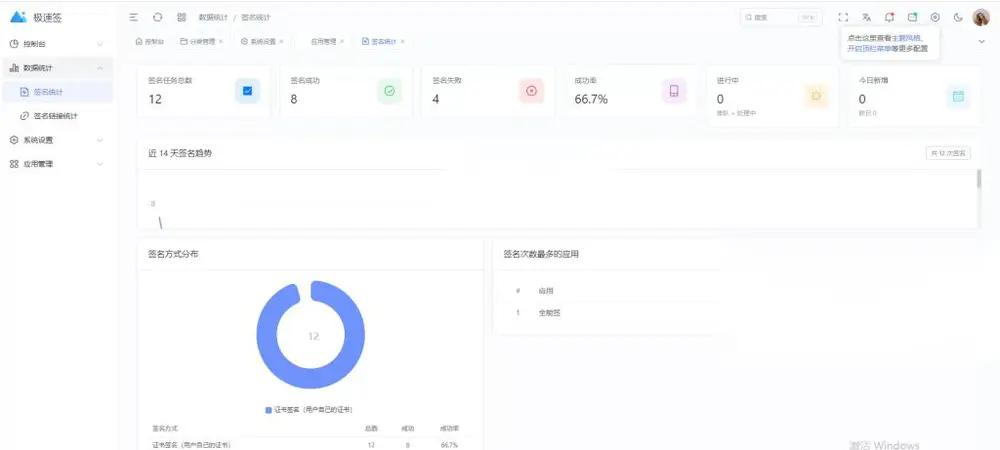Expand the 控制台 sidebar menu chevron
The height and width of the screenshot is (450, 1000).
[x=100, y=44]
